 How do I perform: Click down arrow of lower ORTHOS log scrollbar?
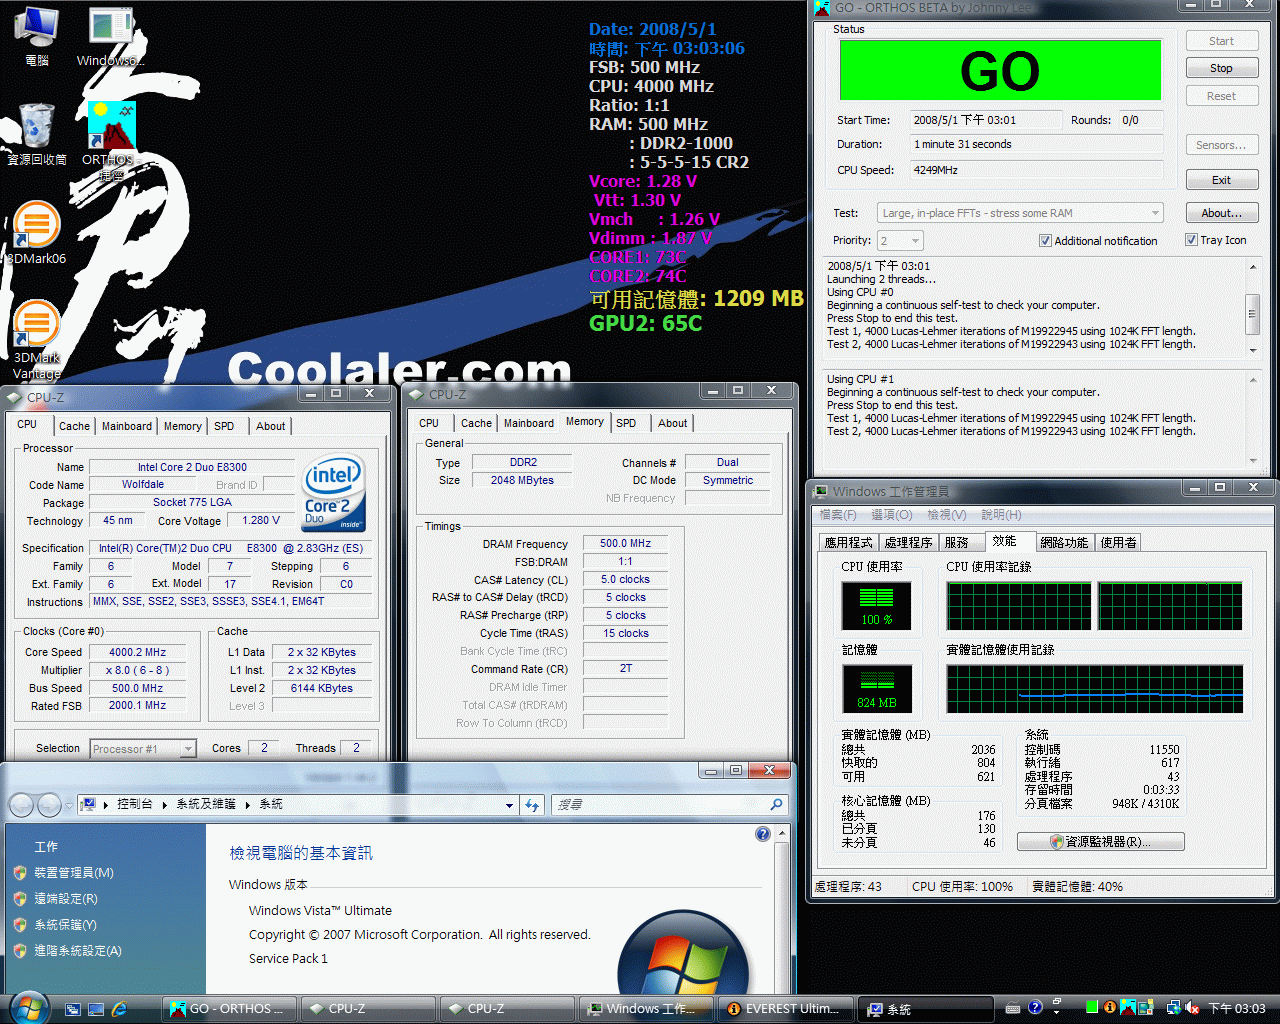click(x=1252, y=461)
